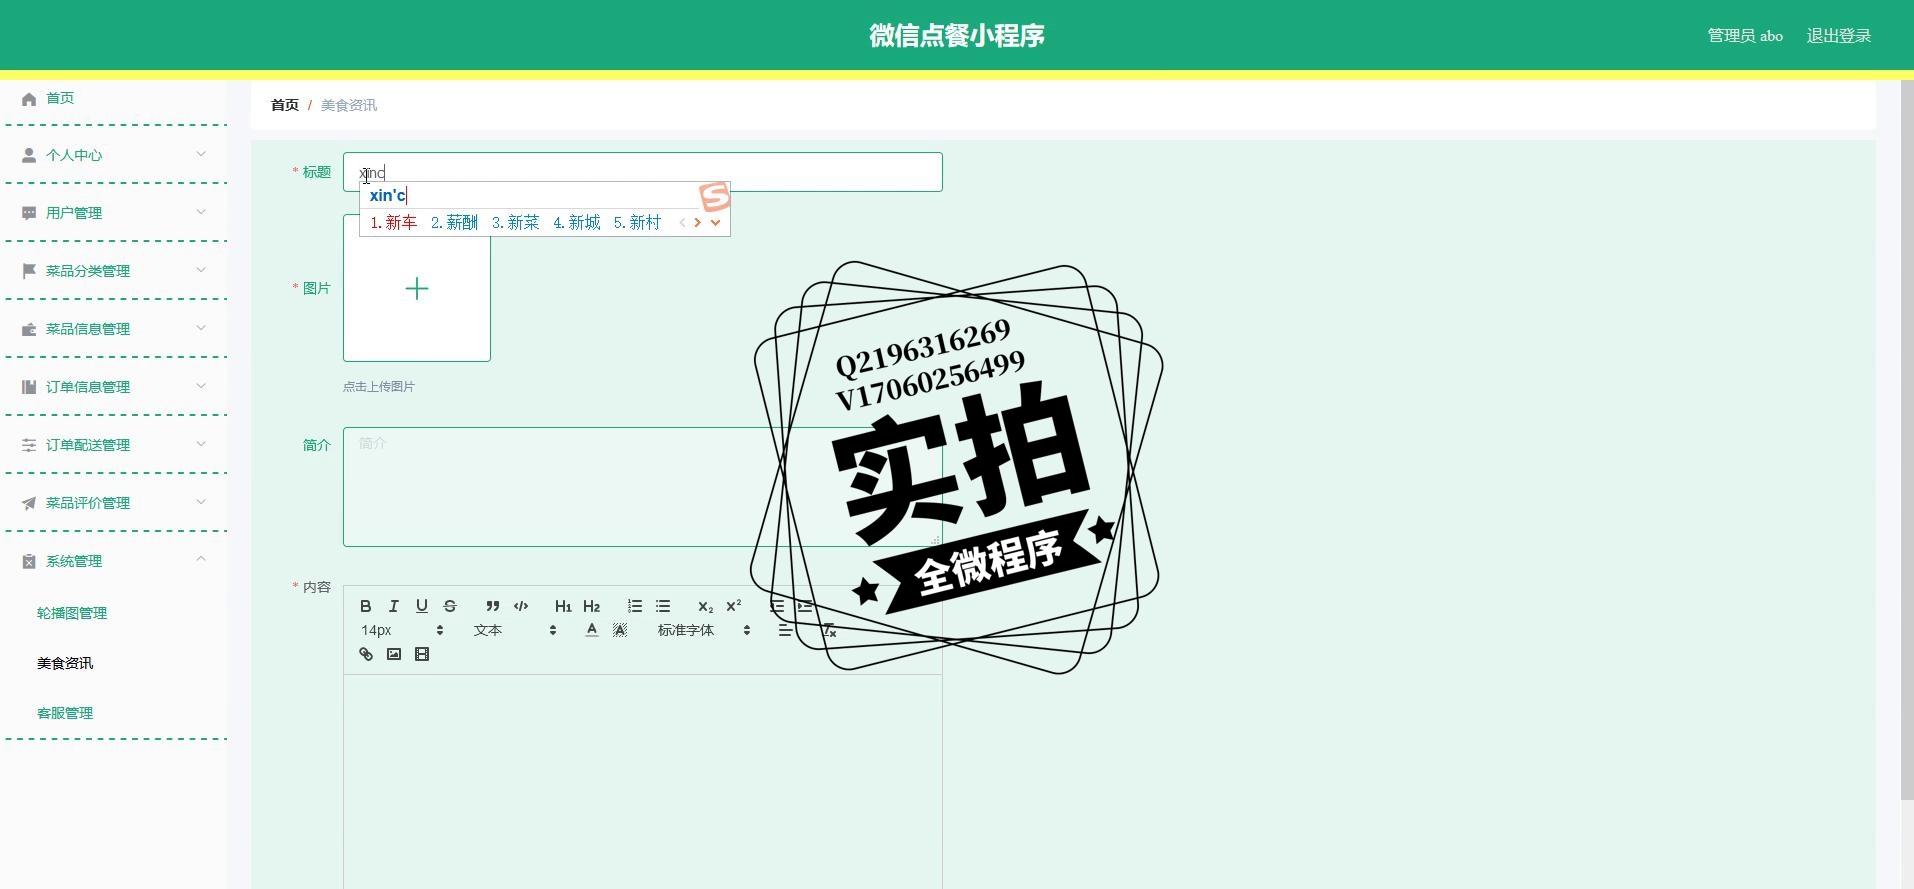
Task: Click the Sogou input method logo
Action: click(x=714, y=196)
